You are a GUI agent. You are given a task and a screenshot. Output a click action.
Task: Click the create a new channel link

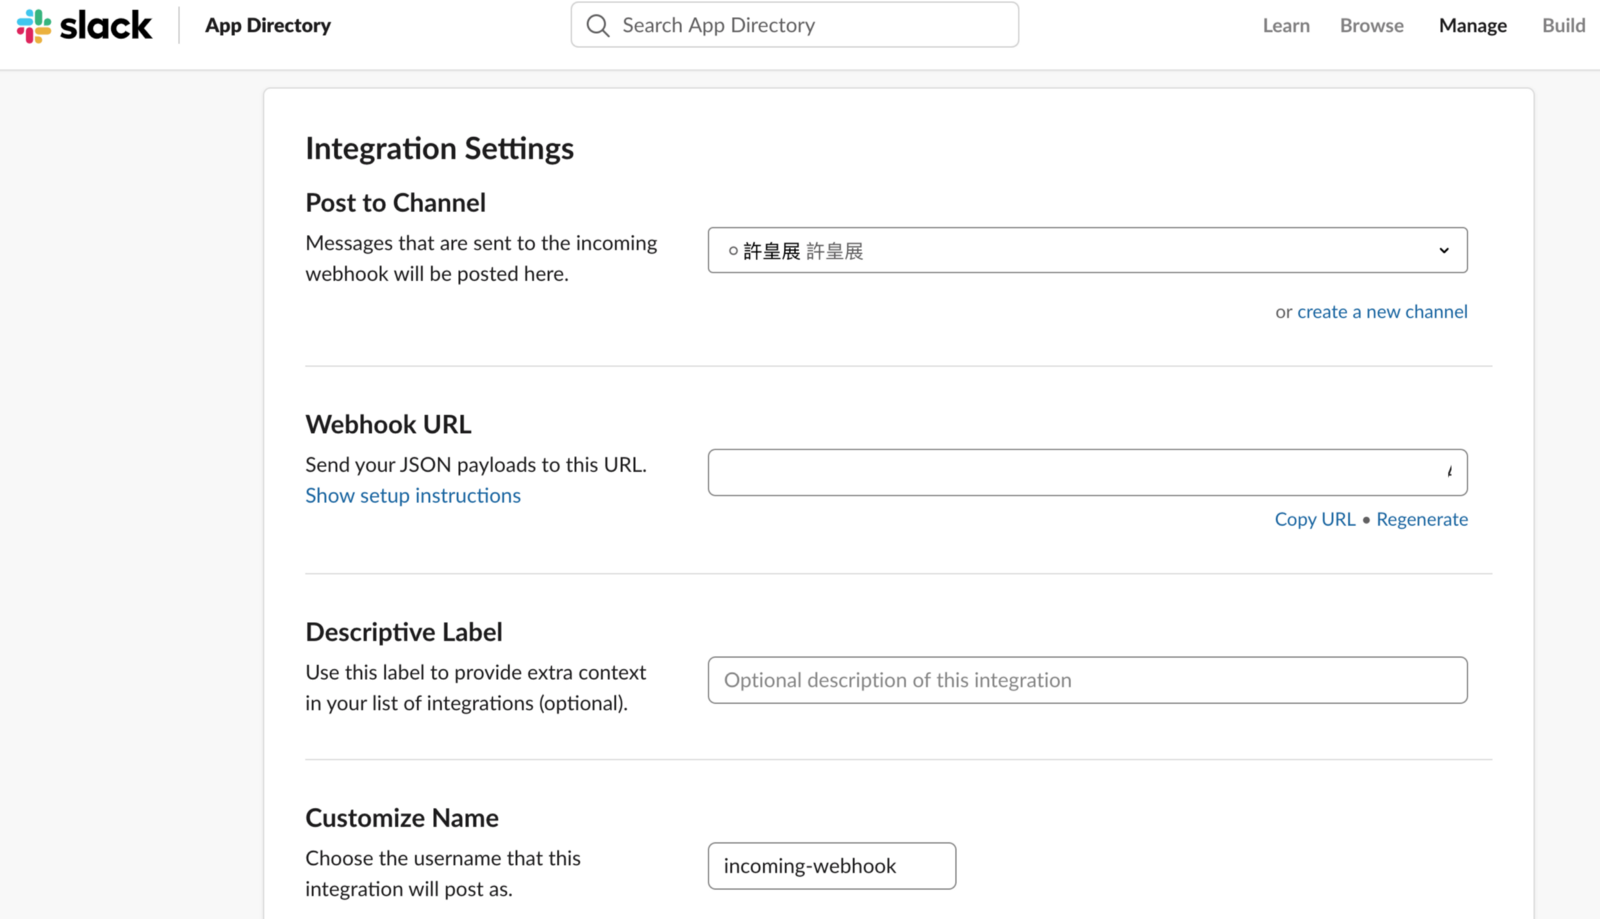click(1383, 312)
